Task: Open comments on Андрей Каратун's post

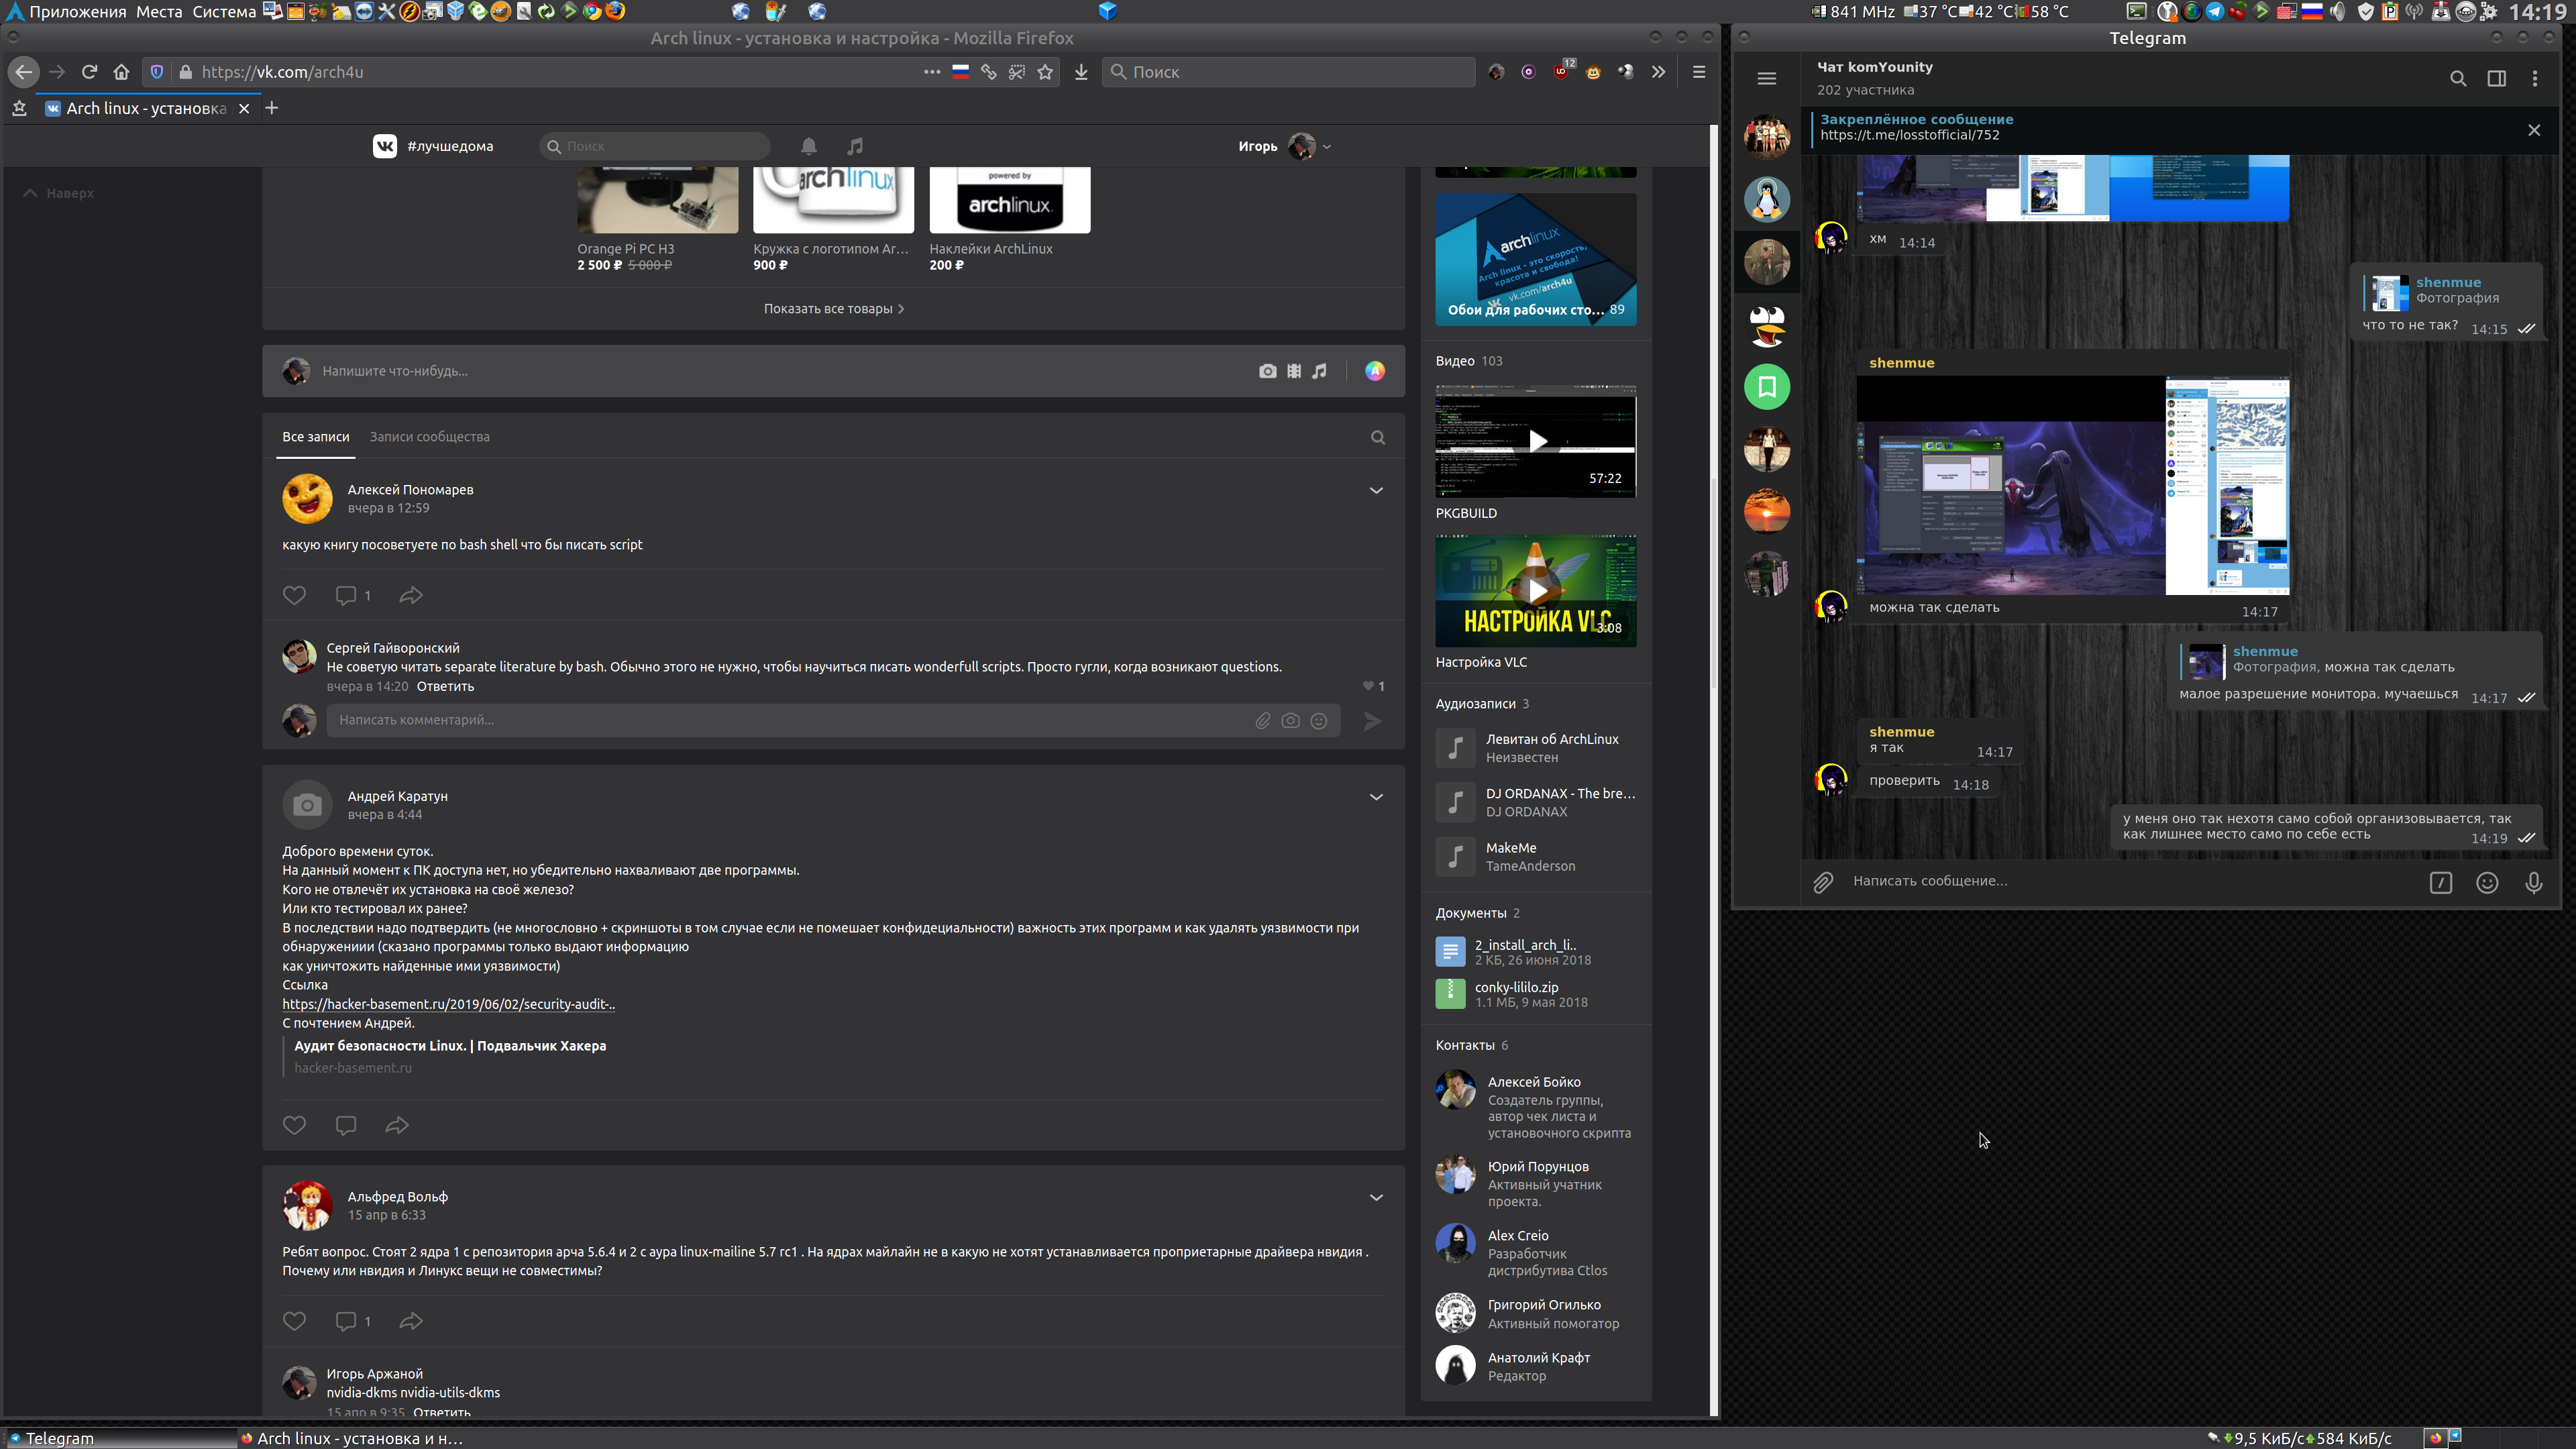Action: tap(346, 1125)
